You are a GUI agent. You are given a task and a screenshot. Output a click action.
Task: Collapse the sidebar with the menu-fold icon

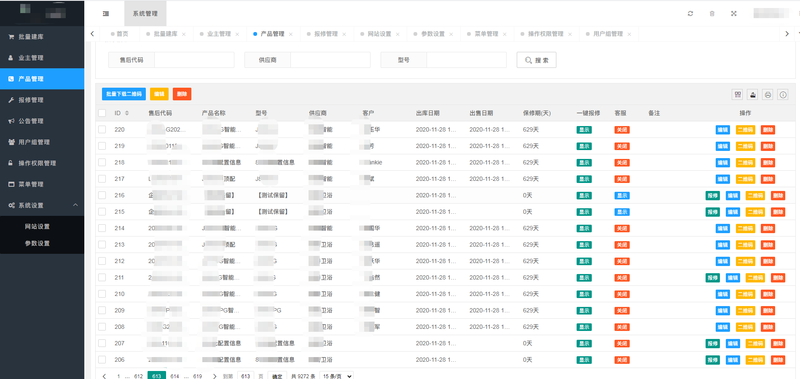click(x=106, y=14)
